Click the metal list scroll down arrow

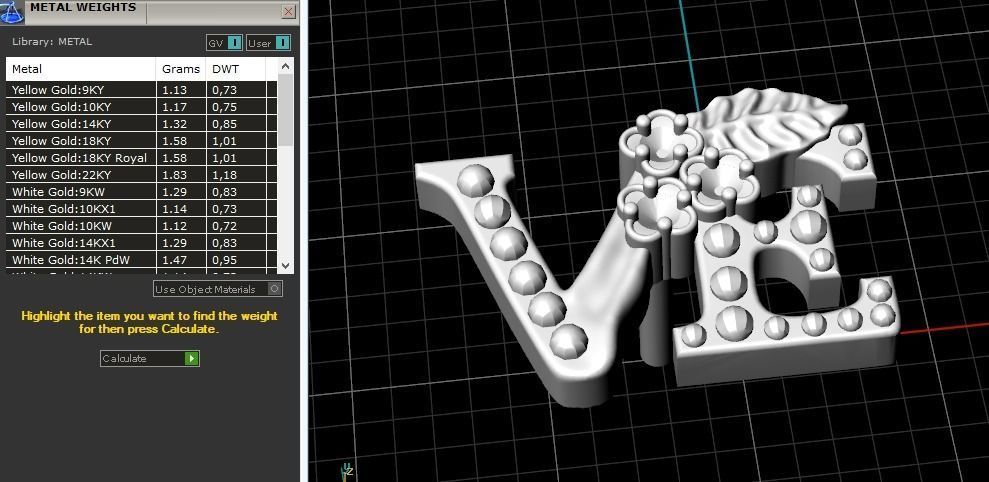pyautogui.click(x=286, y=266)
